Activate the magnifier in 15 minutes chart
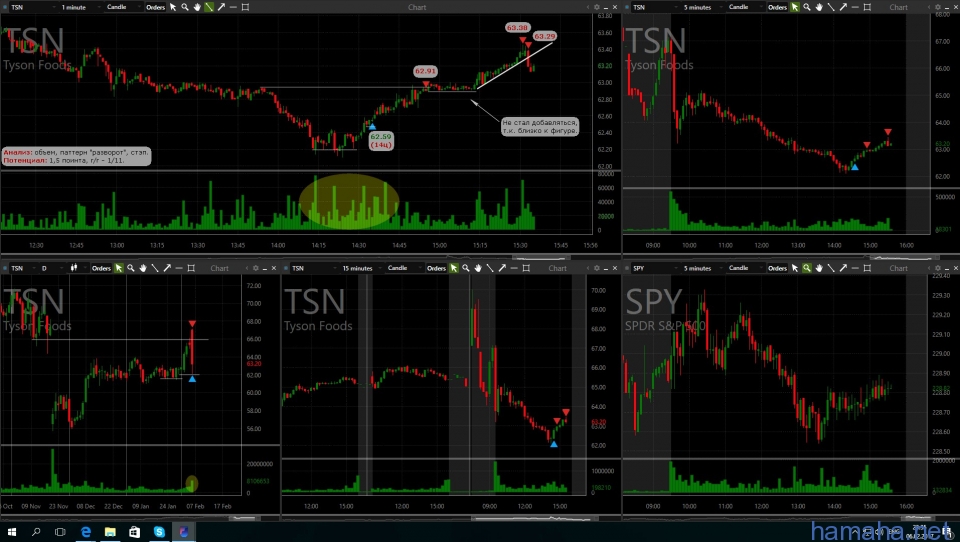 pyautogui.click(x=466, y=268)
